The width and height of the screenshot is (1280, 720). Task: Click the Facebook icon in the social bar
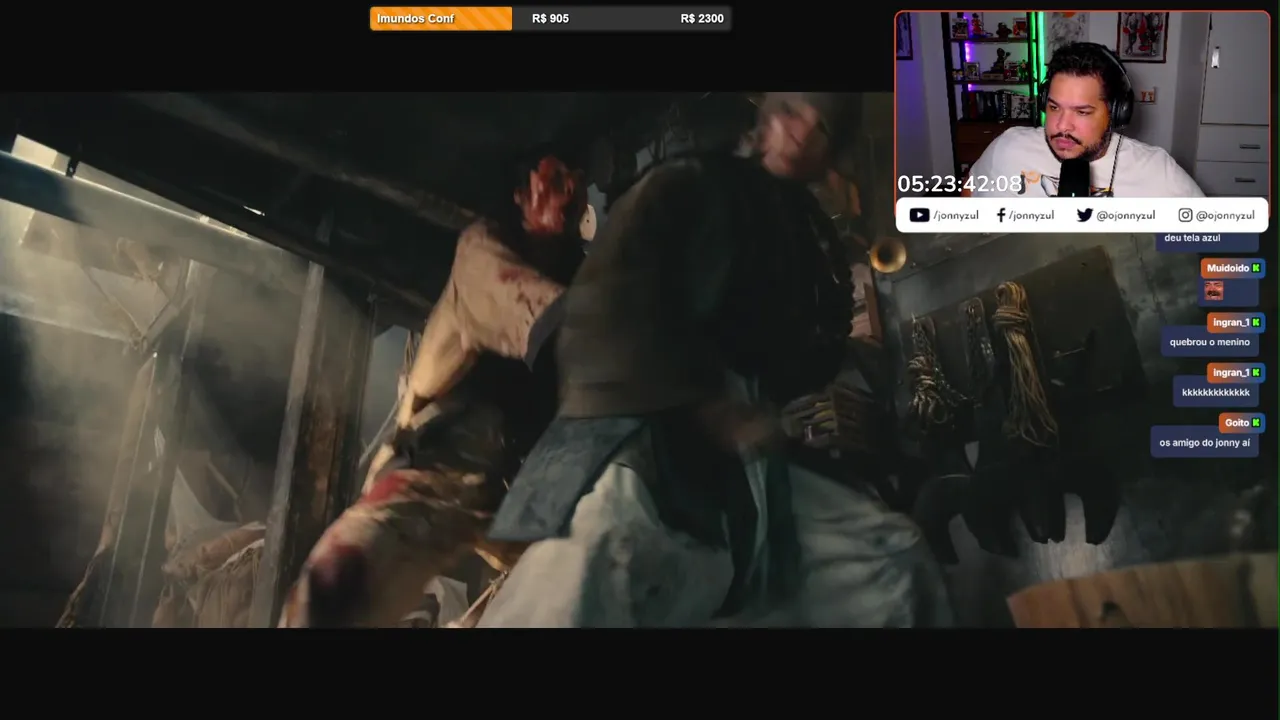1001,215
